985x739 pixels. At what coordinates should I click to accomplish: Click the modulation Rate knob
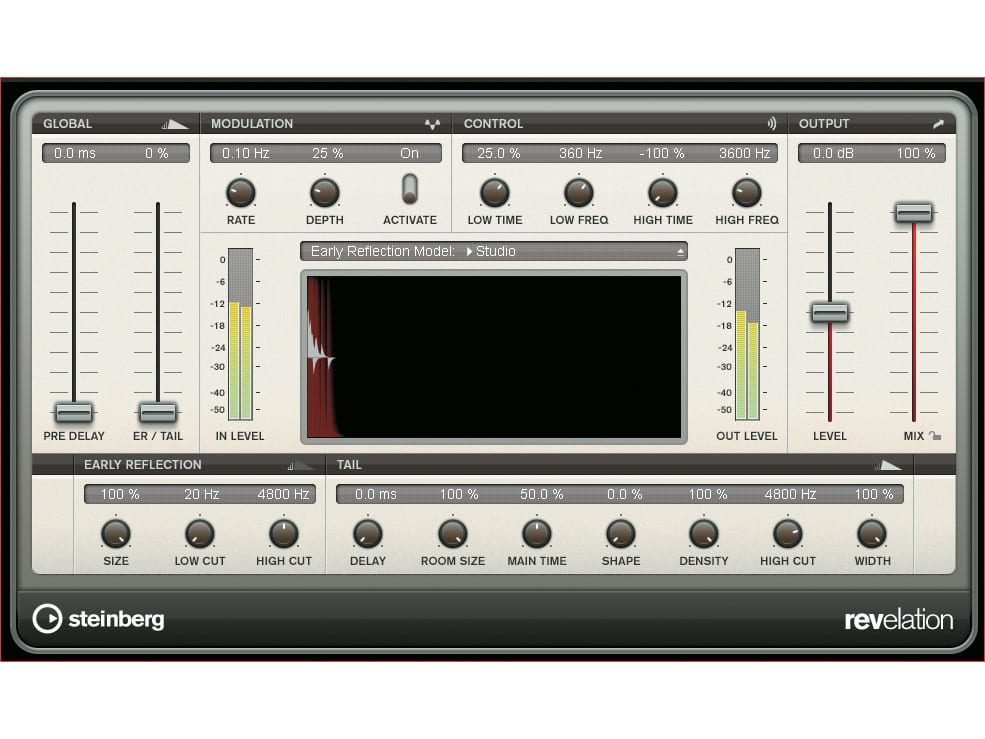[x=241, y=192]
